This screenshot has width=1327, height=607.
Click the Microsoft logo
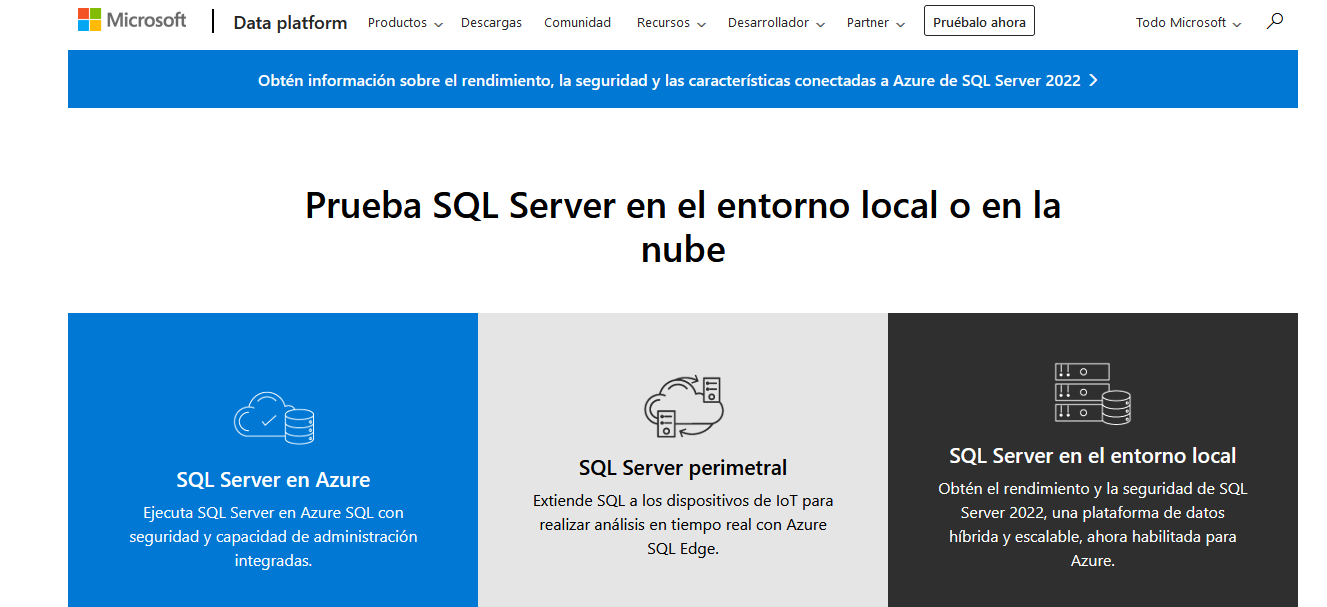pyautogui.click(x=132, y=20)
